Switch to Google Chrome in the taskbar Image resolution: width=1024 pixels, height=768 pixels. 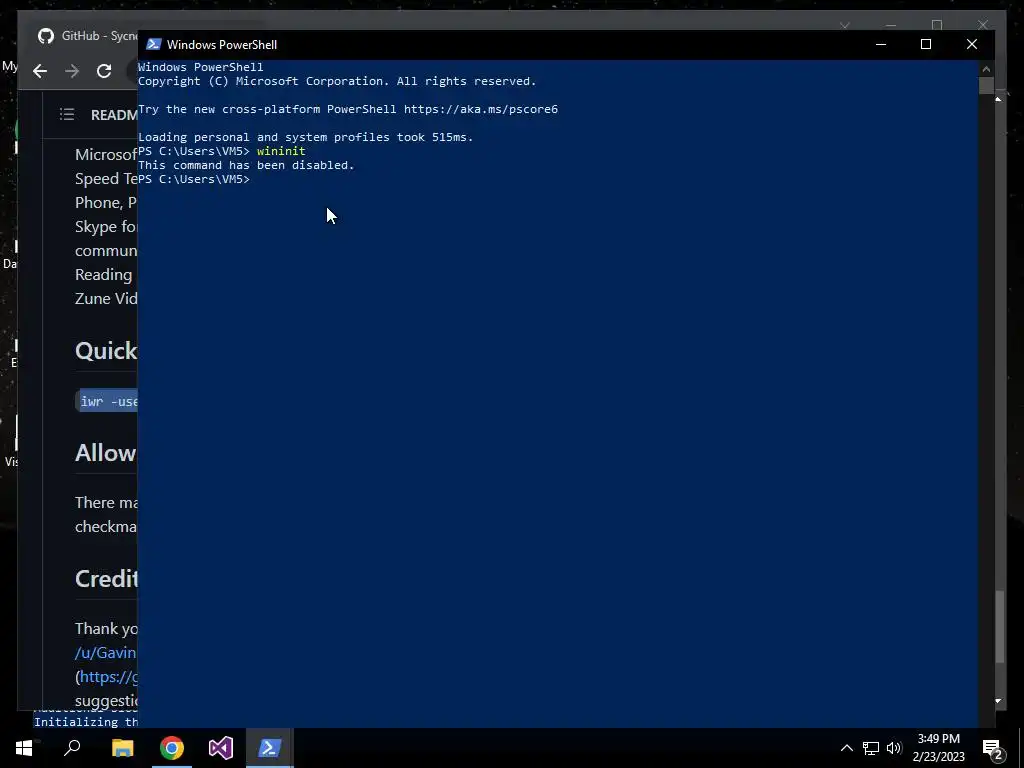click(x=172, y=748)
